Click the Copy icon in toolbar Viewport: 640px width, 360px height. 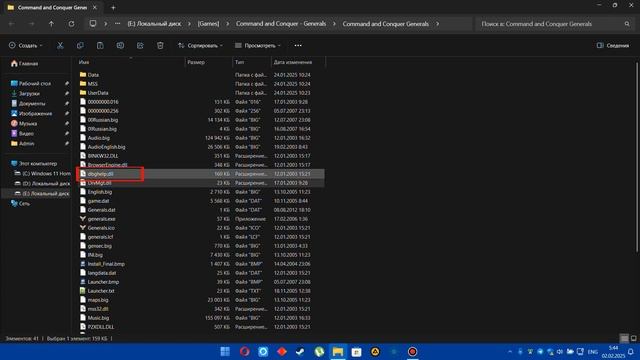tap(80, 46)
